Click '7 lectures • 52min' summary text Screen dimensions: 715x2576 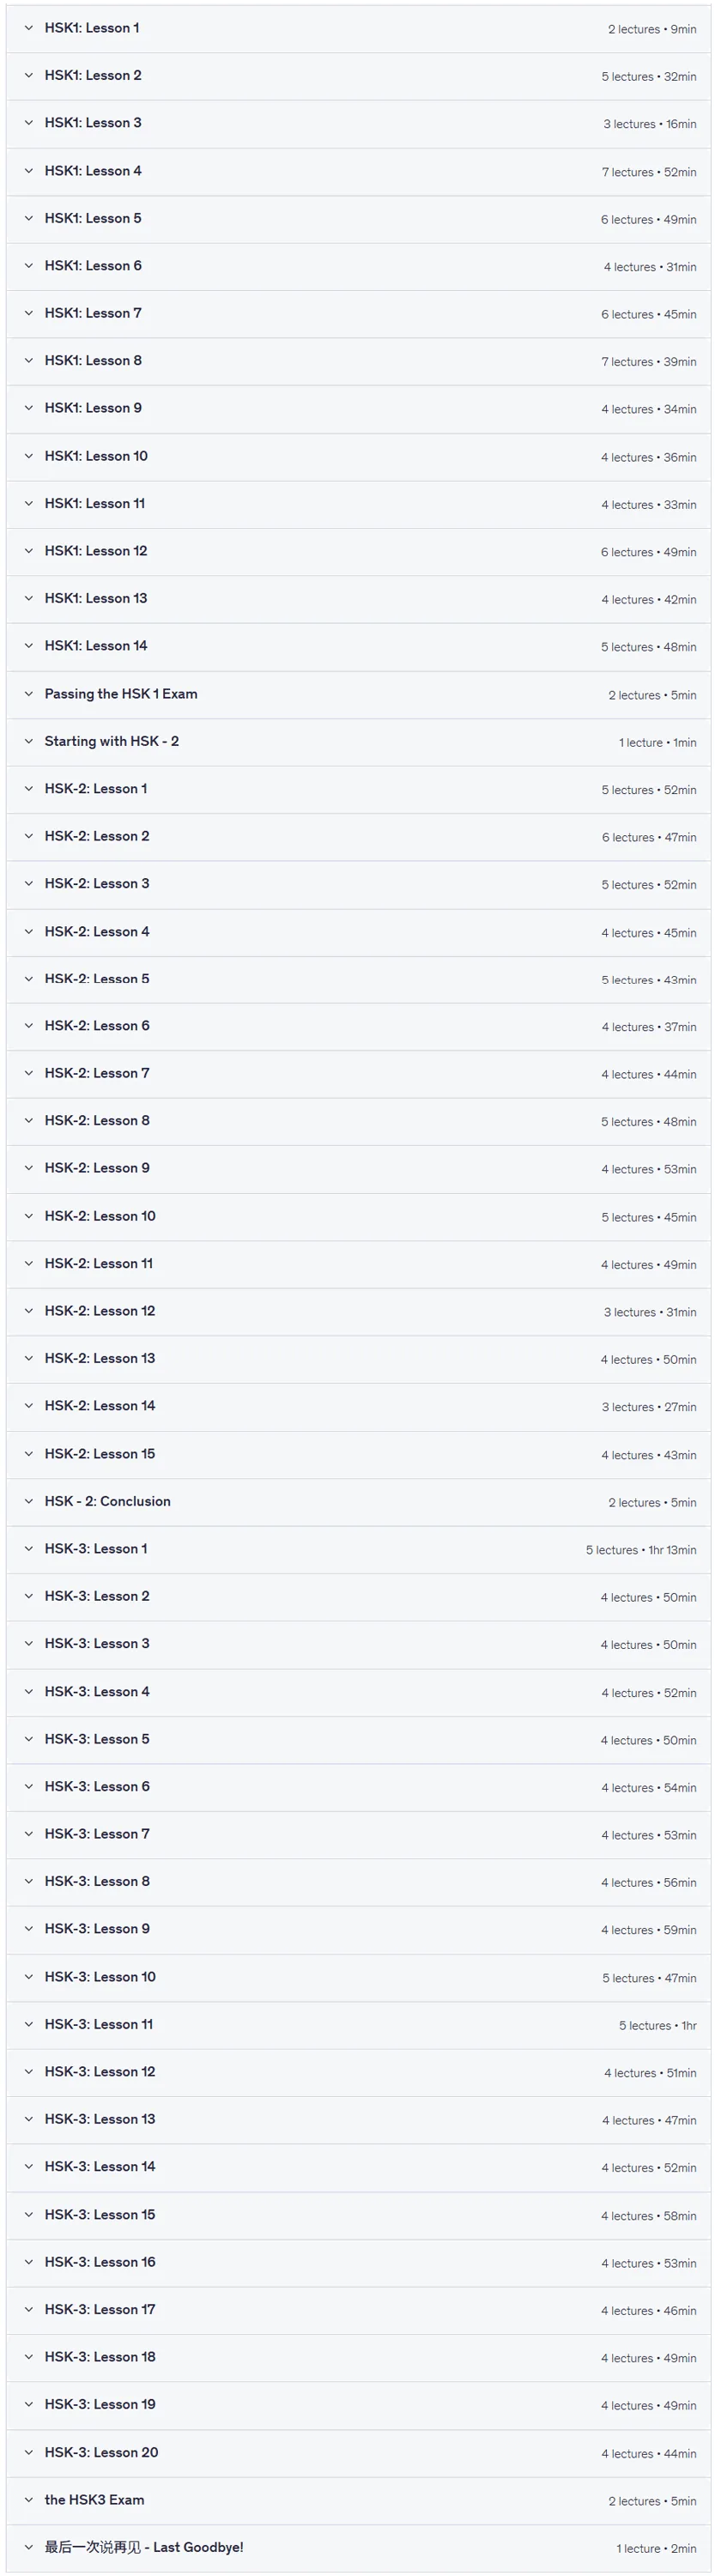coord(649,172)
